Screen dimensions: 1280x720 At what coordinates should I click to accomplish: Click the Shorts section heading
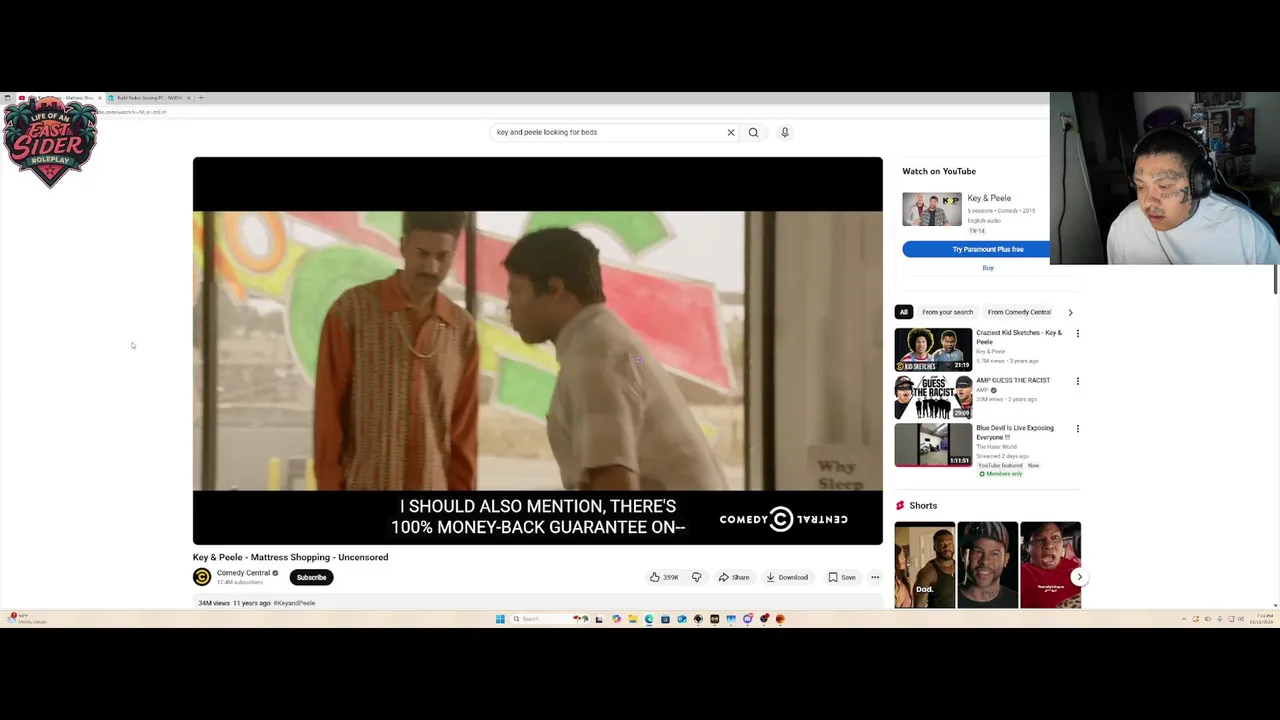point(923,506)
